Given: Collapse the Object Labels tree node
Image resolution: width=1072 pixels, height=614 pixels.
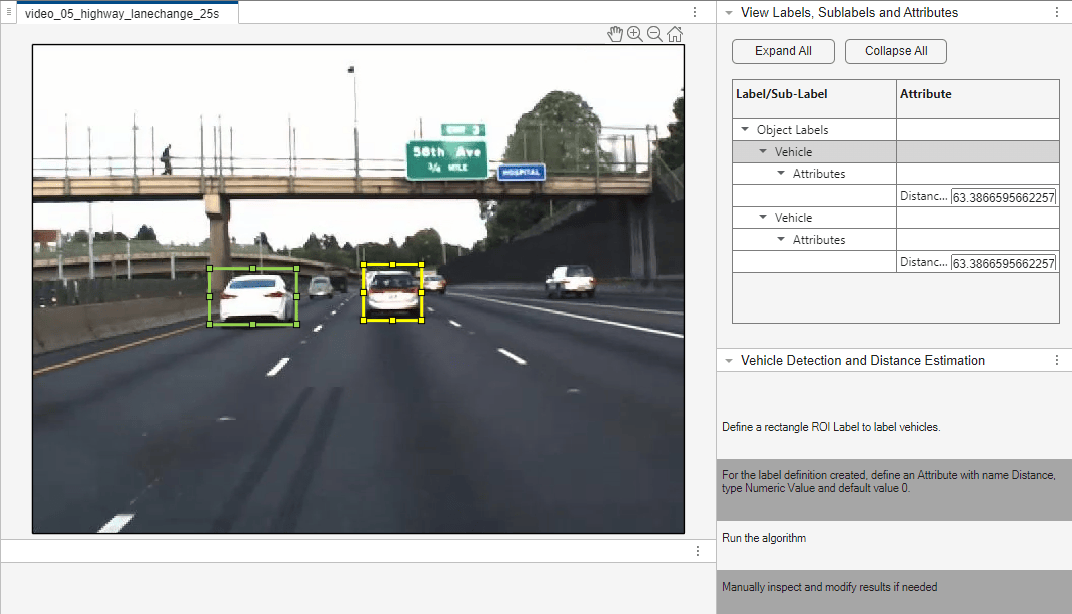Looking at the screenshot, I should tap(745, 129).
